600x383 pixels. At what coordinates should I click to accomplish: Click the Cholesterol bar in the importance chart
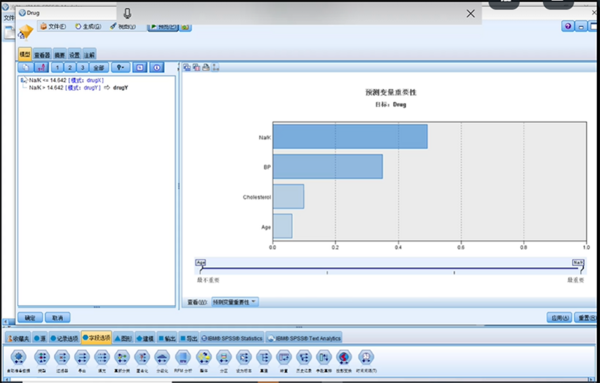pos(289,196)
